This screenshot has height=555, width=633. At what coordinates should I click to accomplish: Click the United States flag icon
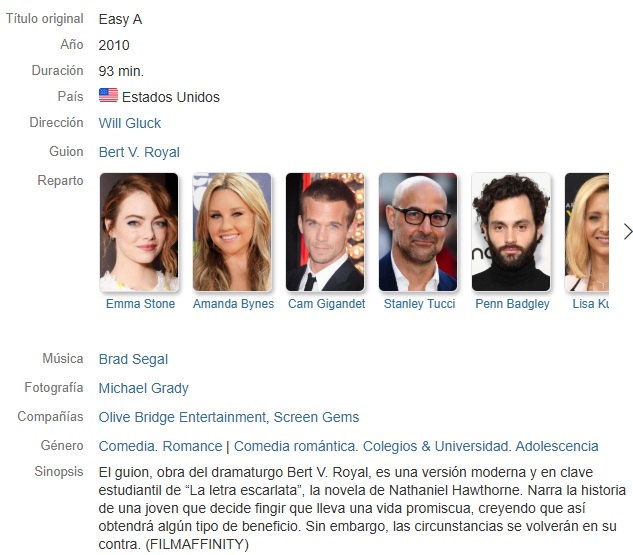click(108, 96)
